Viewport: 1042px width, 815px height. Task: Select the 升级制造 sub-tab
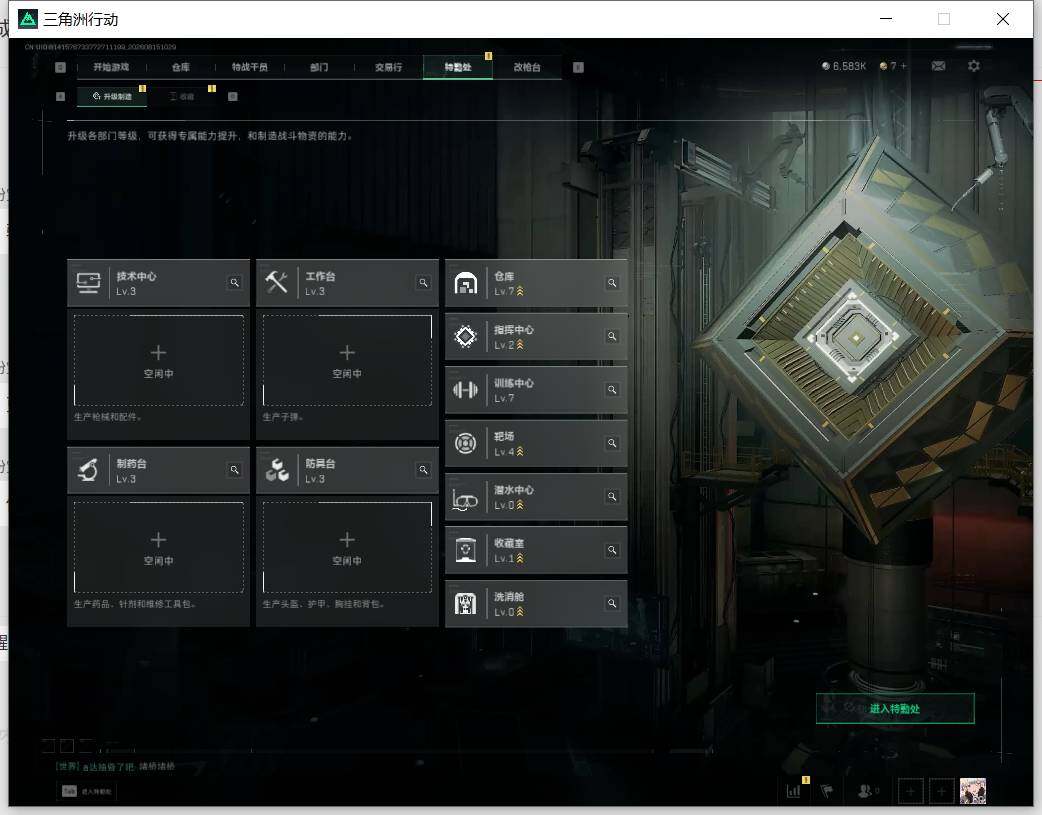click(x=112, y=96)
